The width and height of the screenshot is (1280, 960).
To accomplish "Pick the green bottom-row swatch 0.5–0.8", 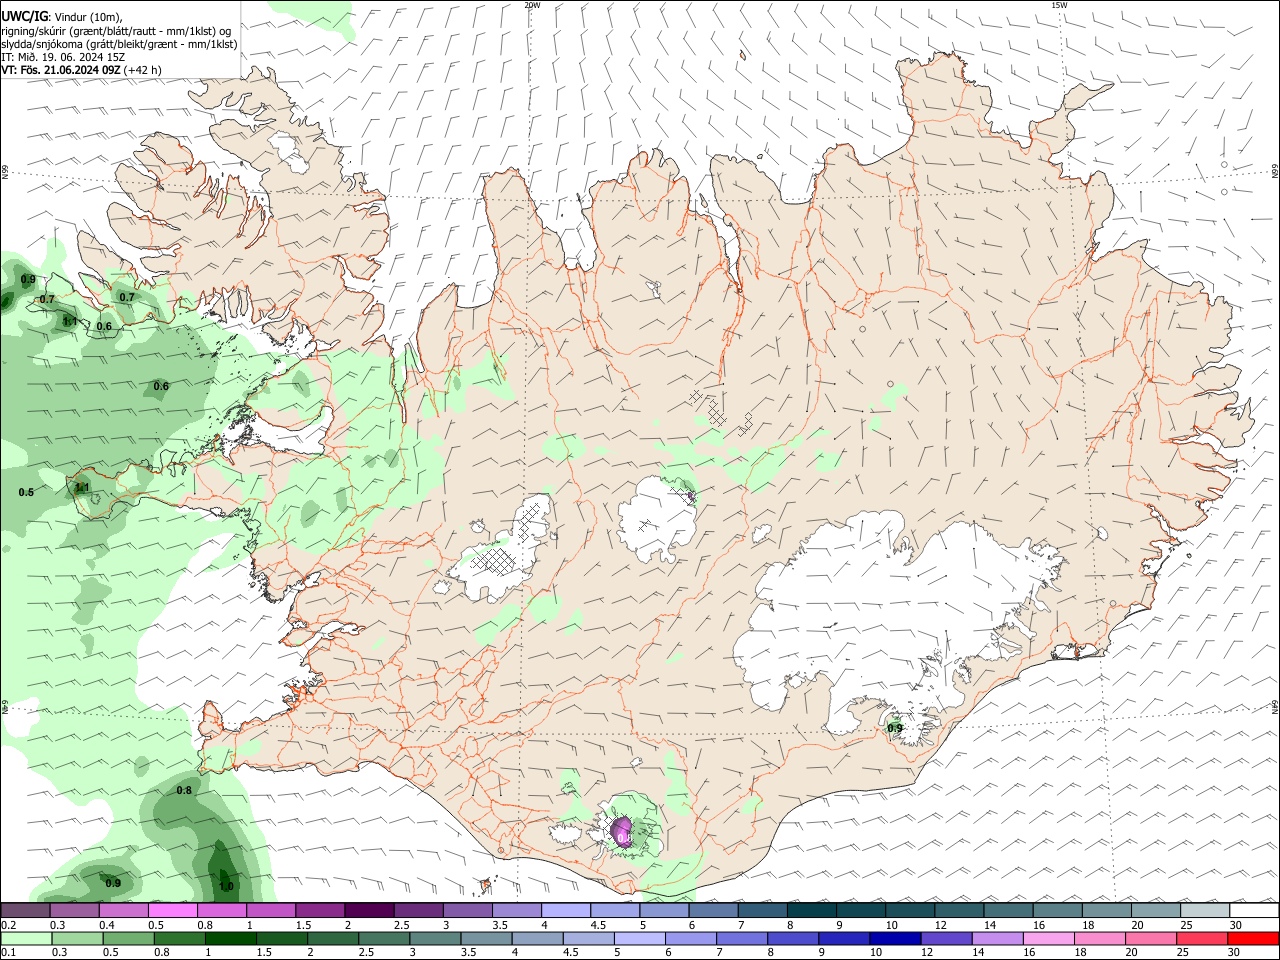I will pyautogui.click(x=129, y=938).
